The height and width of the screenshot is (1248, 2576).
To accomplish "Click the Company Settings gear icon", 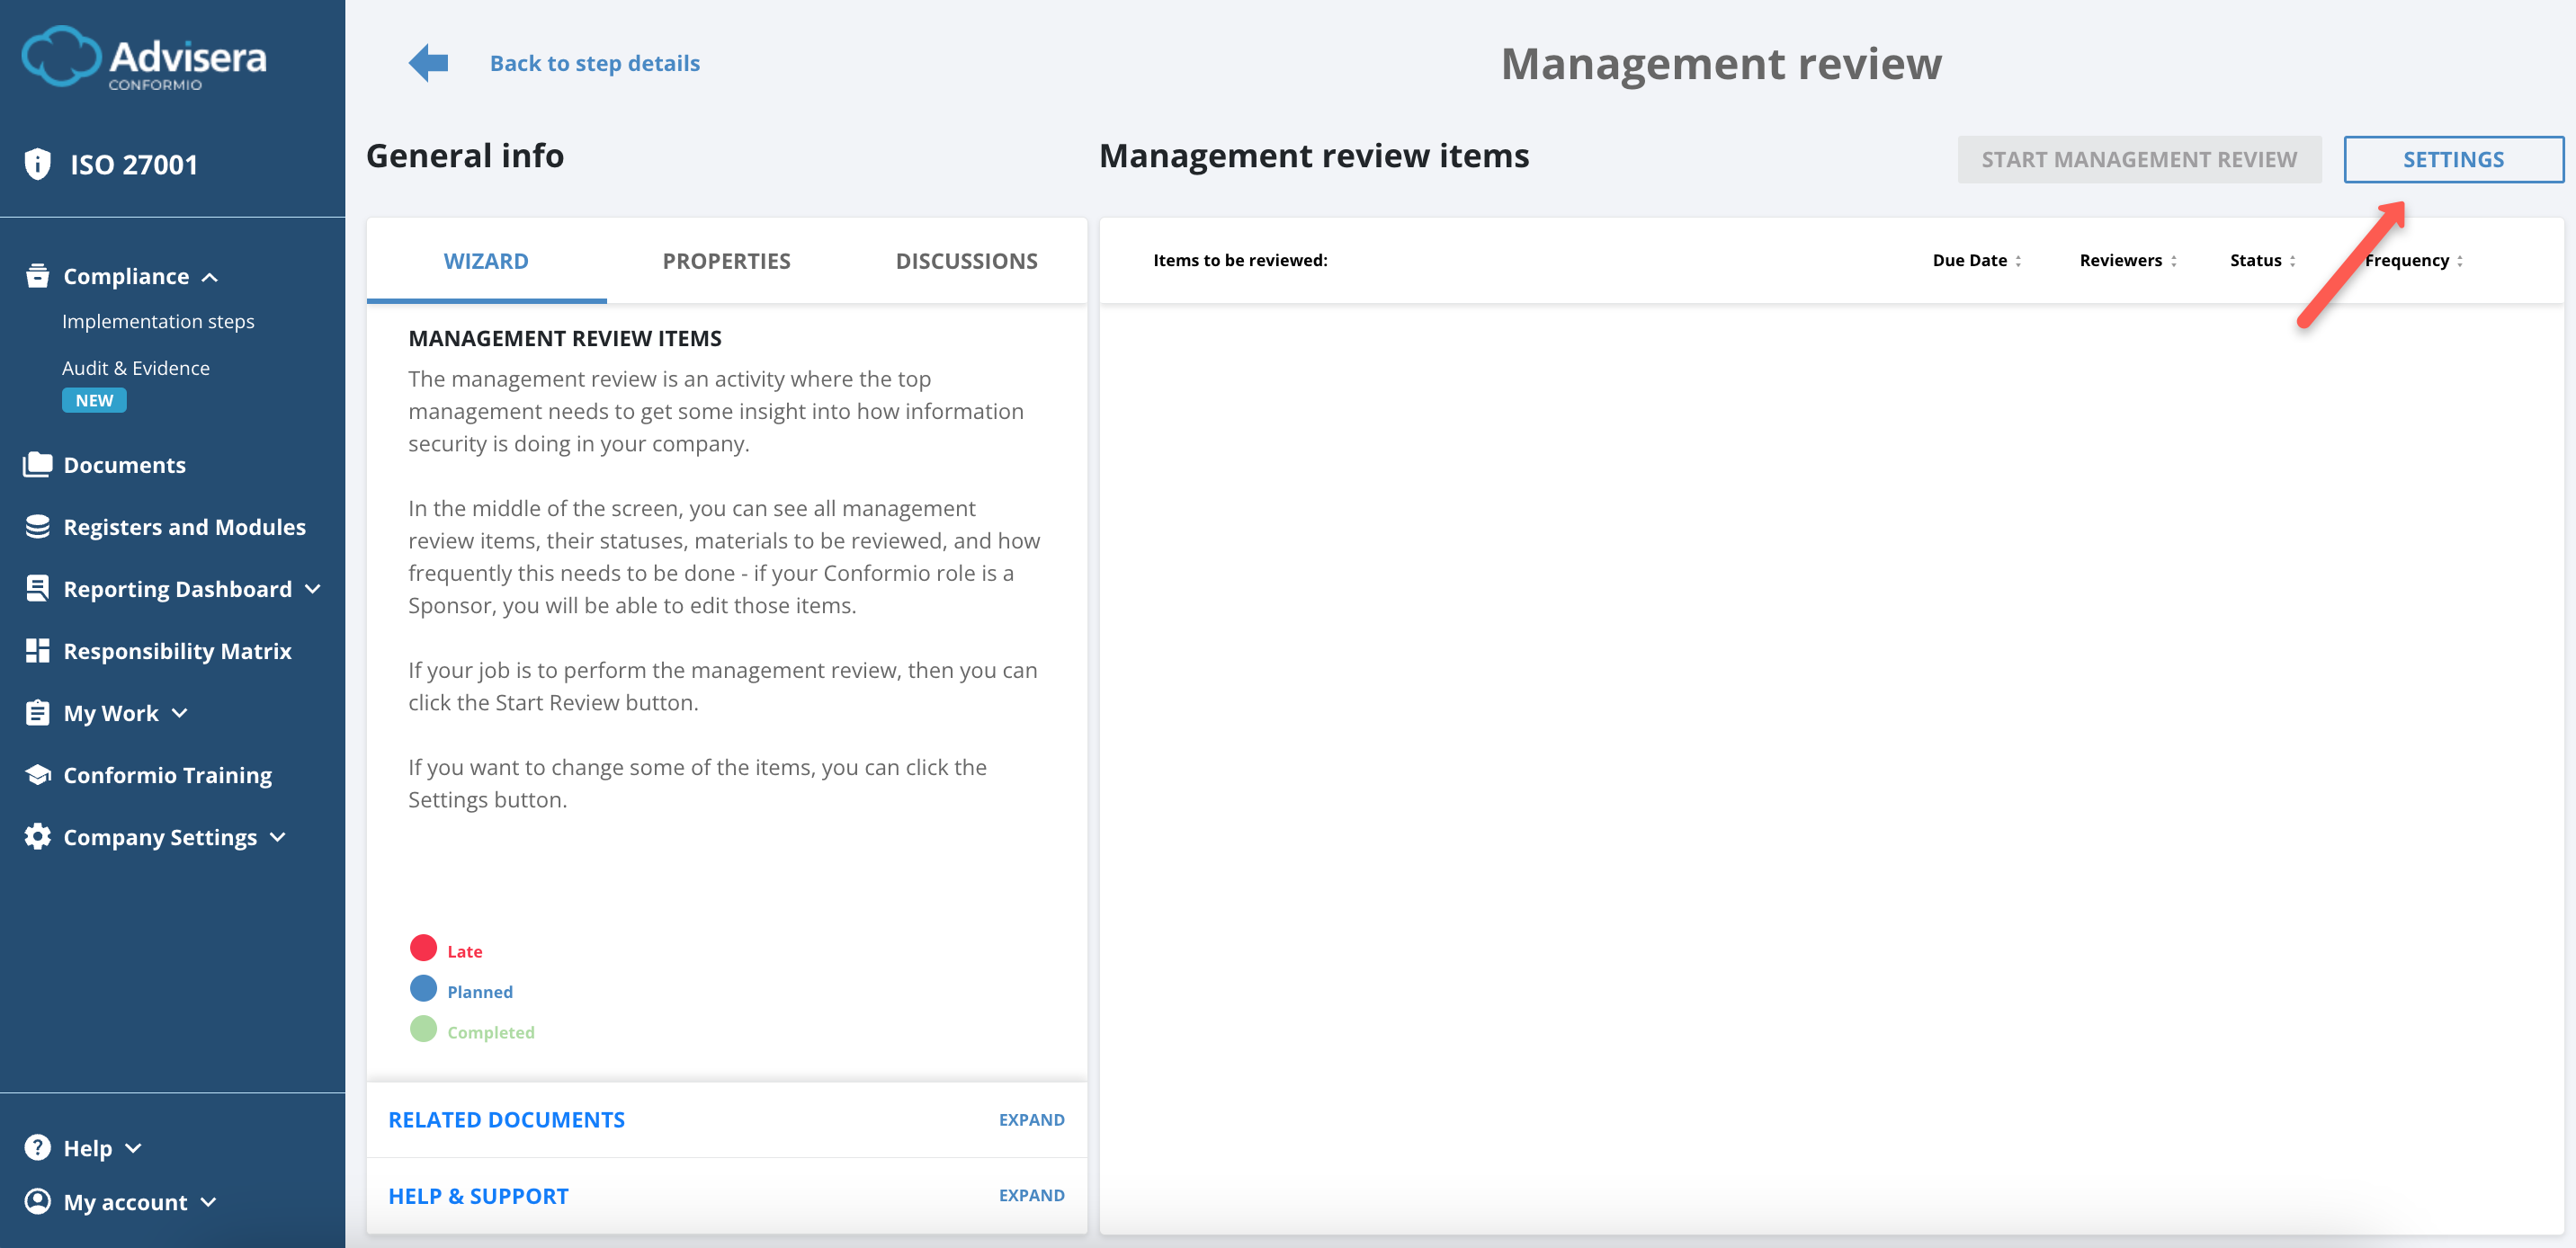I will point(37,837).
